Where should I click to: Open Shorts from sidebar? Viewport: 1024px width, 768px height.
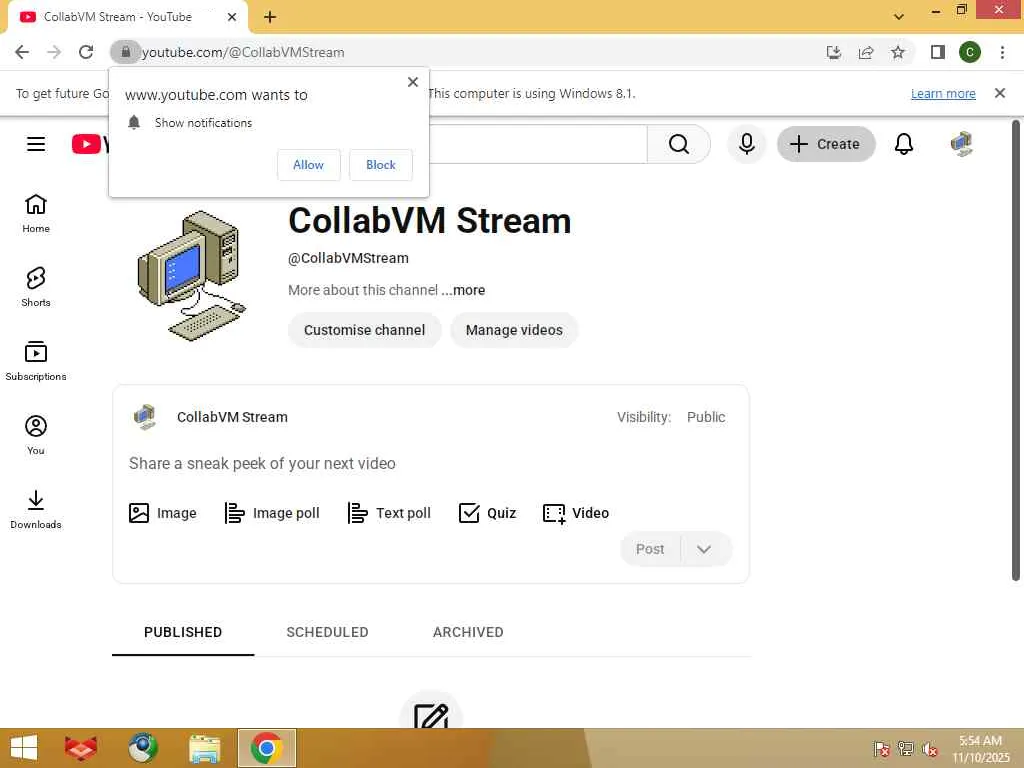click(36, 287)
